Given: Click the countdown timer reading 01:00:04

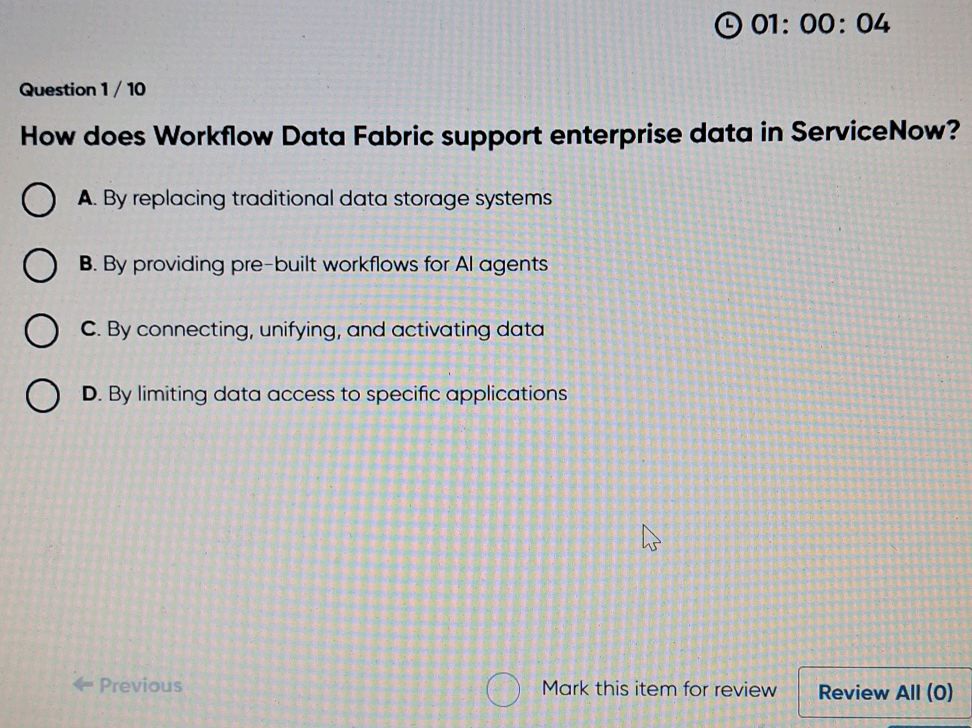Looking at the screenshot, I should coord(817,24).
